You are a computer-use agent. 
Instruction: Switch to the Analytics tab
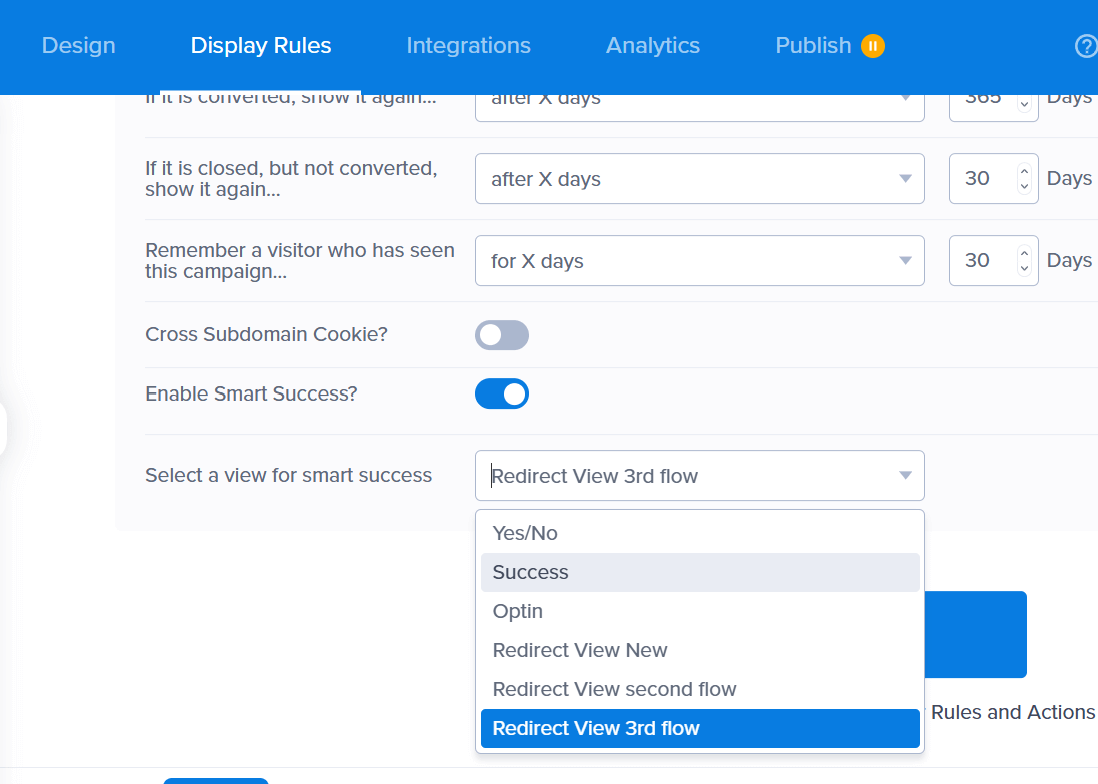[652, 45]
